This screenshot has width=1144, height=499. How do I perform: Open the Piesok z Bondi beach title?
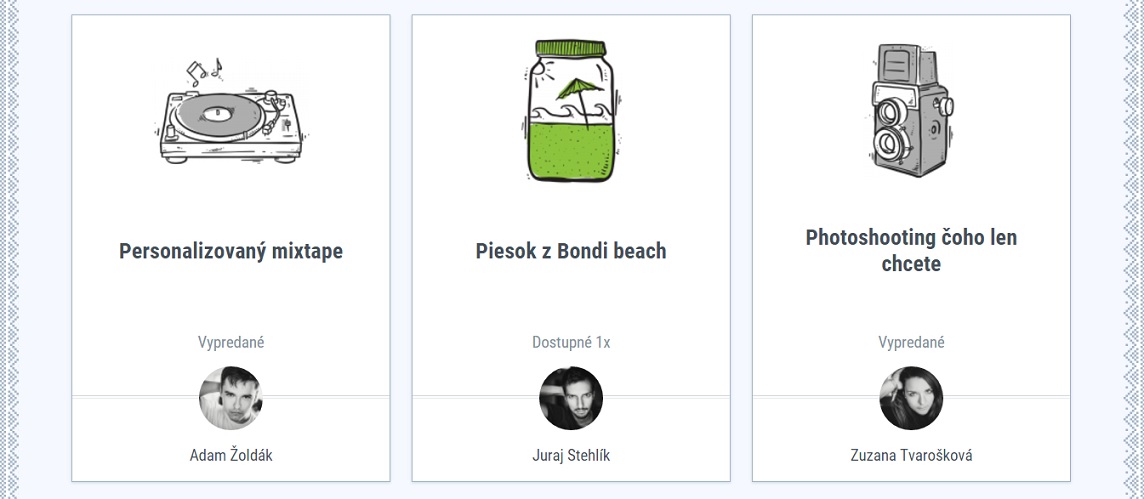pos(571,251)
